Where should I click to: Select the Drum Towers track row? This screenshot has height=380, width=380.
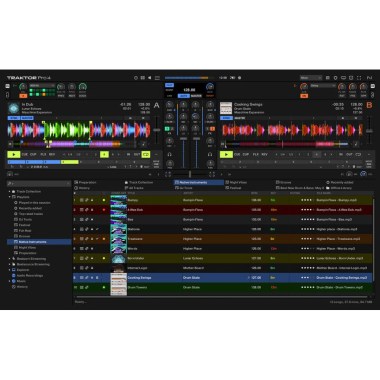tap(222, 287)
